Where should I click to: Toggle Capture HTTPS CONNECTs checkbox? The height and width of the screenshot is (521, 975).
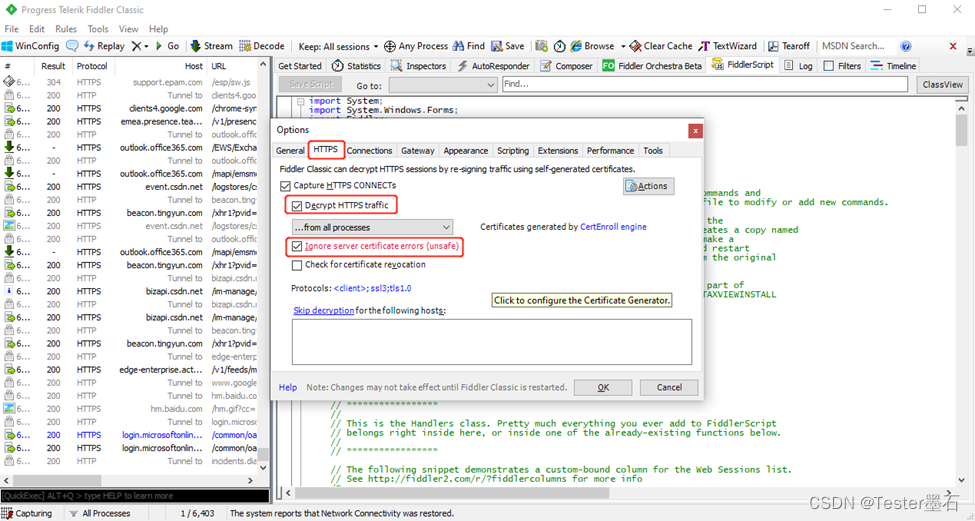(285, 185)
